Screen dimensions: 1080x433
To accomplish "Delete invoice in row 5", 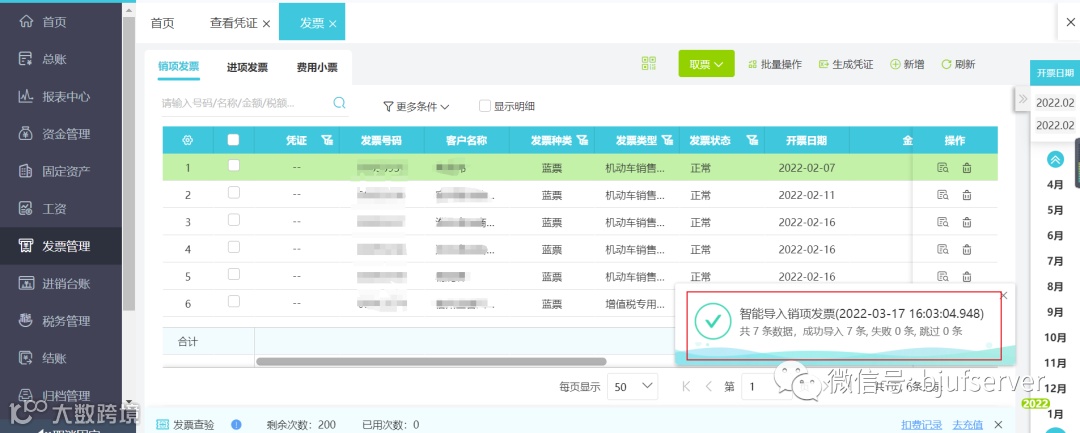I will [967, 277].
